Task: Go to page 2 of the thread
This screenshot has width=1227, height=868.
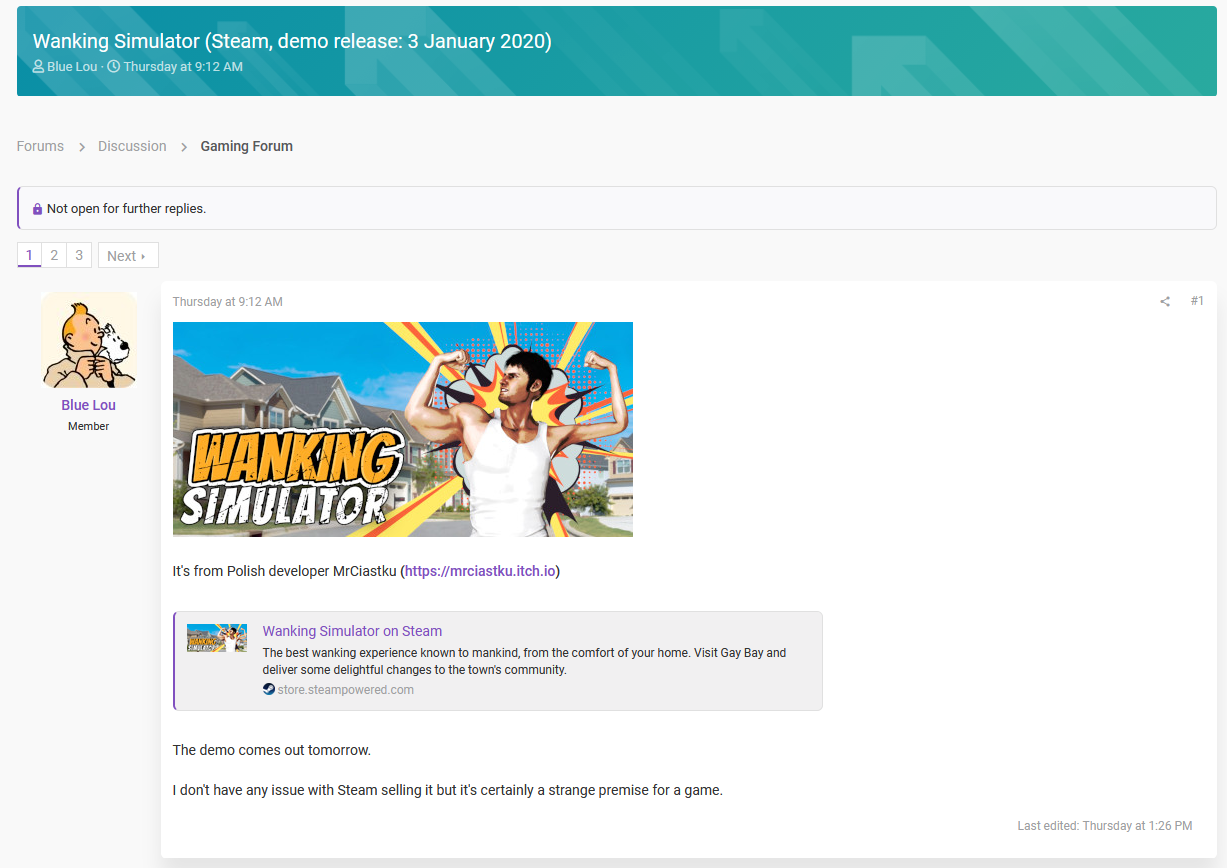Action: 54,255
